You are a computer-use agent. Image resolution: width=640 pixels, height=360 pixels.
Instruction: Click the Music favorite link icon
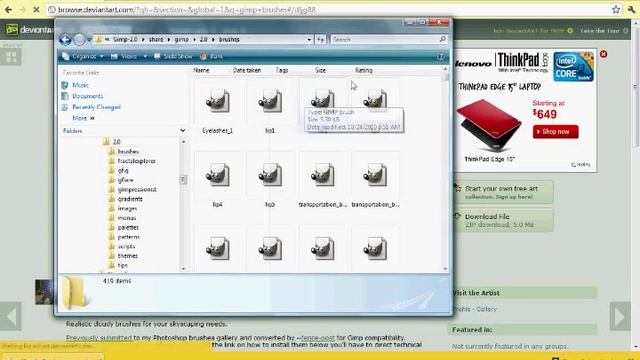pyautogui.click(x=64, y=85)
